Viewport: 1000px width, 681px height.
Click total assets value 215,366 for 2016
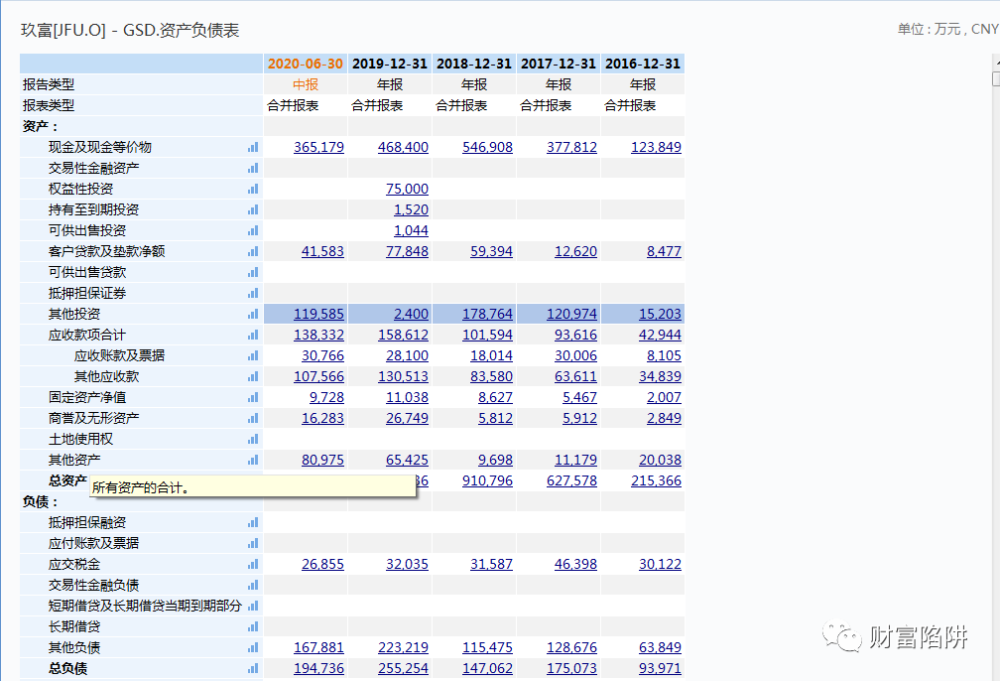point(656,481)
